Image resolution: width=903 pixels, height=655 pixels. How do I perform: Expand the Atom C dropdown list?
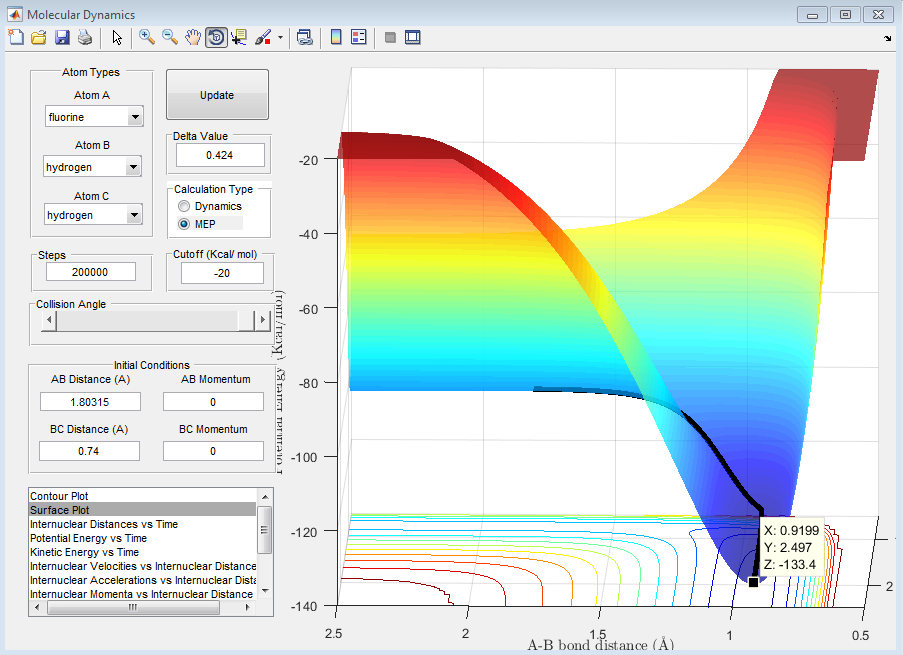(135, 215)
